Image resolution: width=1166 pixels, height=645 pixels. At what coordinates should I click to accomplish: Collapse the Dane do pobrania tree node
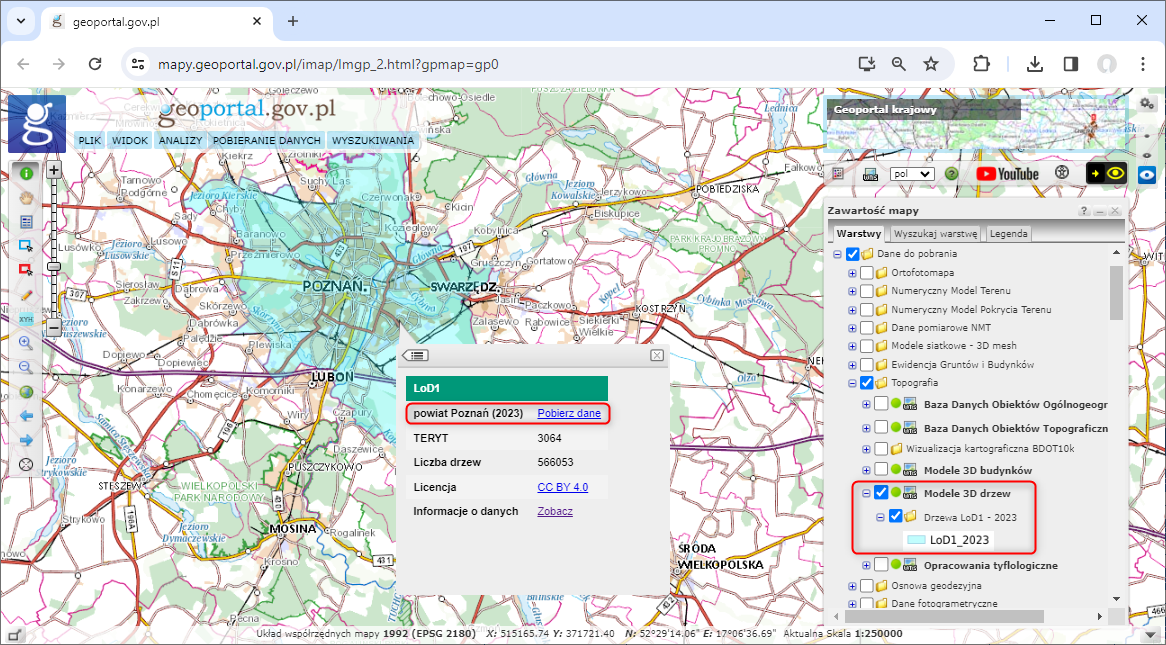click(838, 253)
